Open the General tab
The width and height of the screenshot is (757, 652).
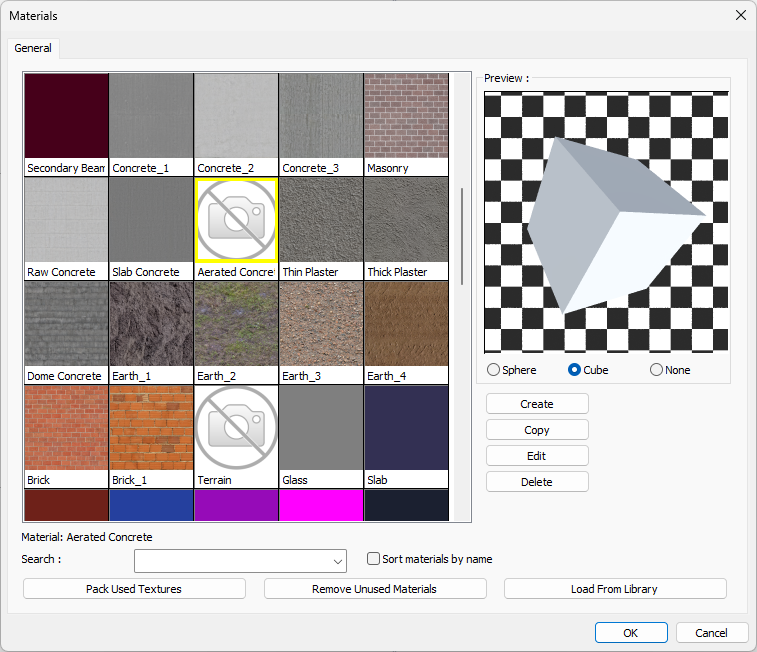click(33, 48)
